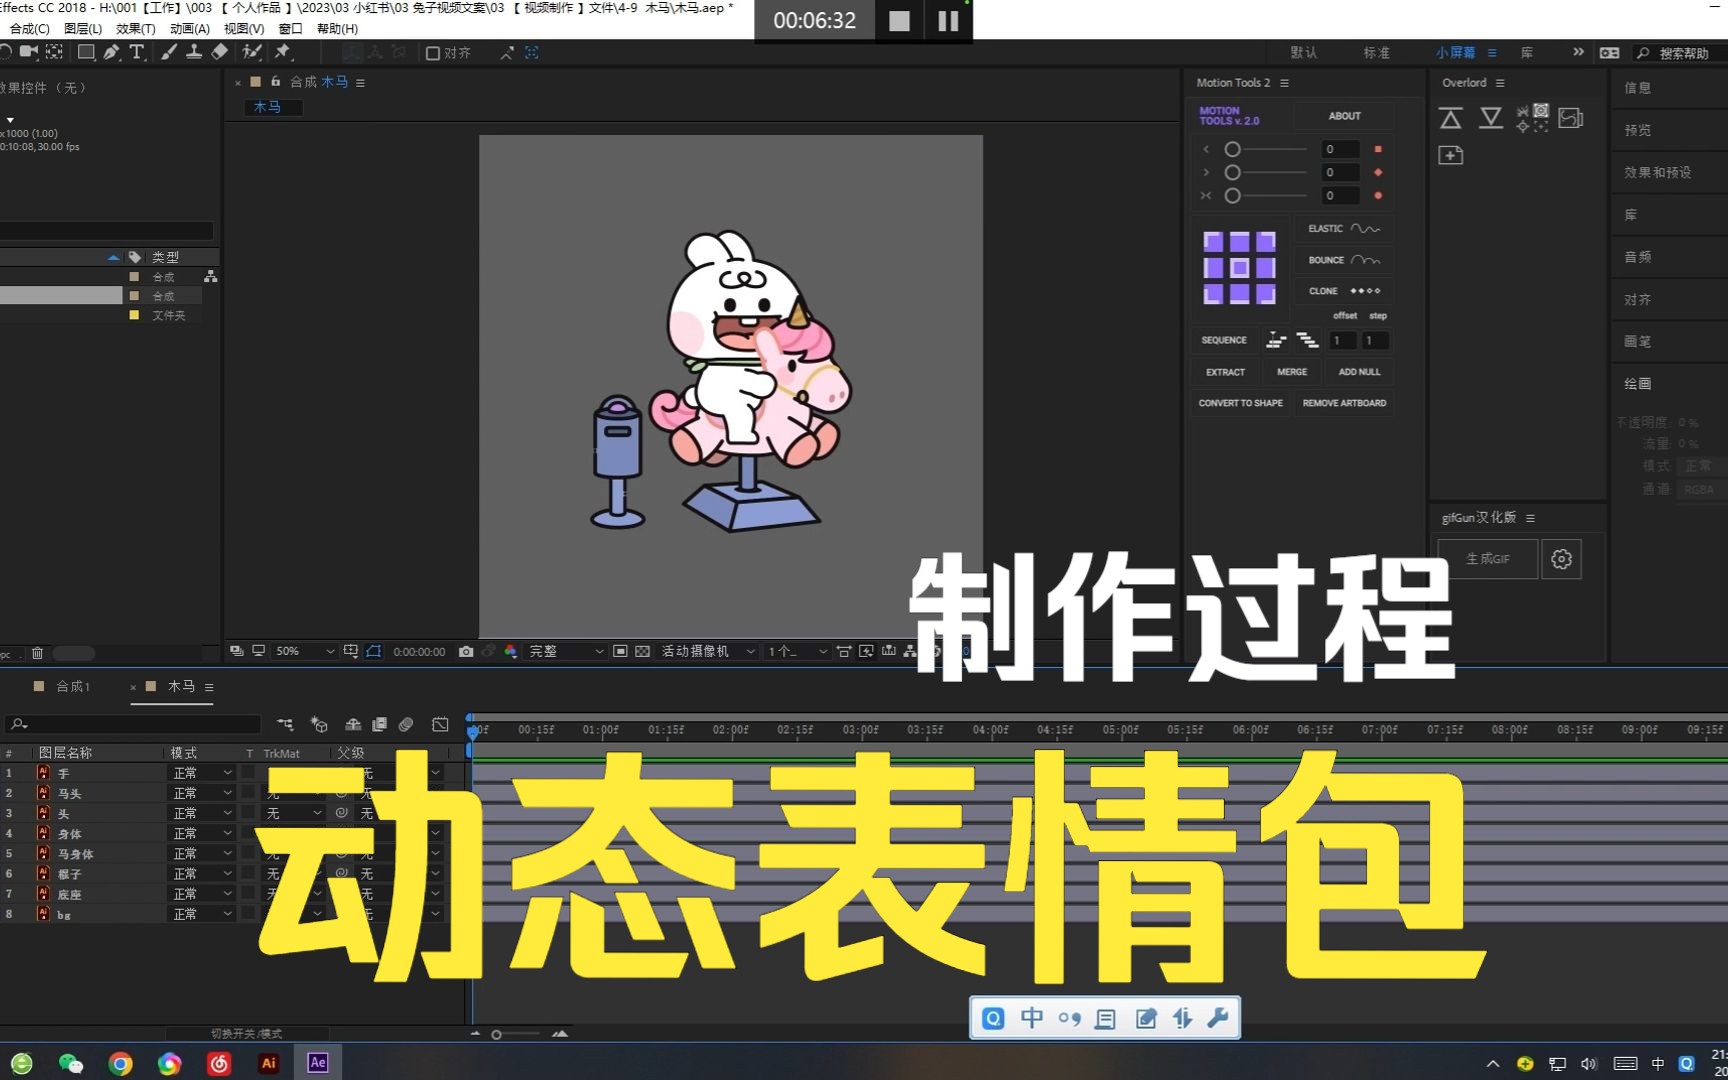The width and height of the screenshot is (1728, 1080).
Task: Click the Draft 3D timeline icon
Action: 319,724
